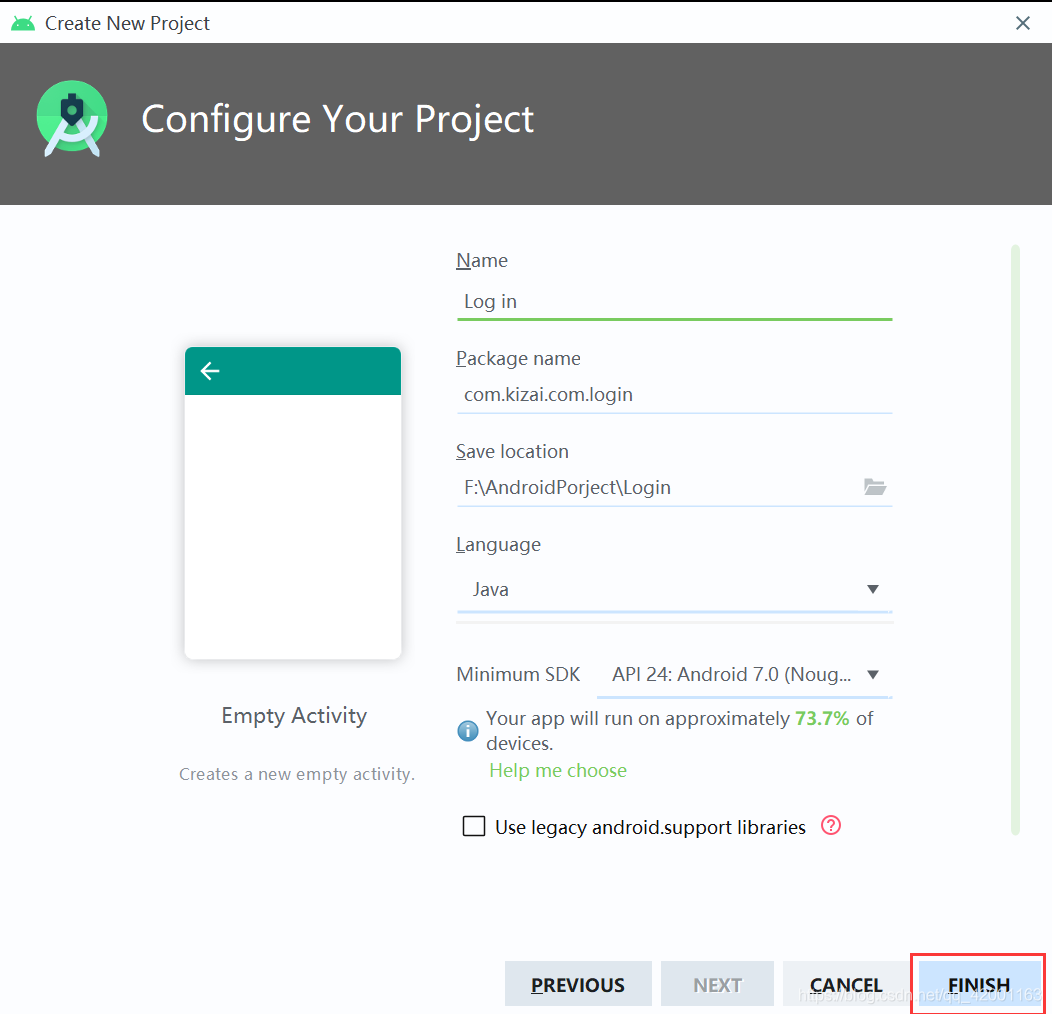1052x1014 pixels.
Task: Click the Save location label
Action: pos(512,451)
